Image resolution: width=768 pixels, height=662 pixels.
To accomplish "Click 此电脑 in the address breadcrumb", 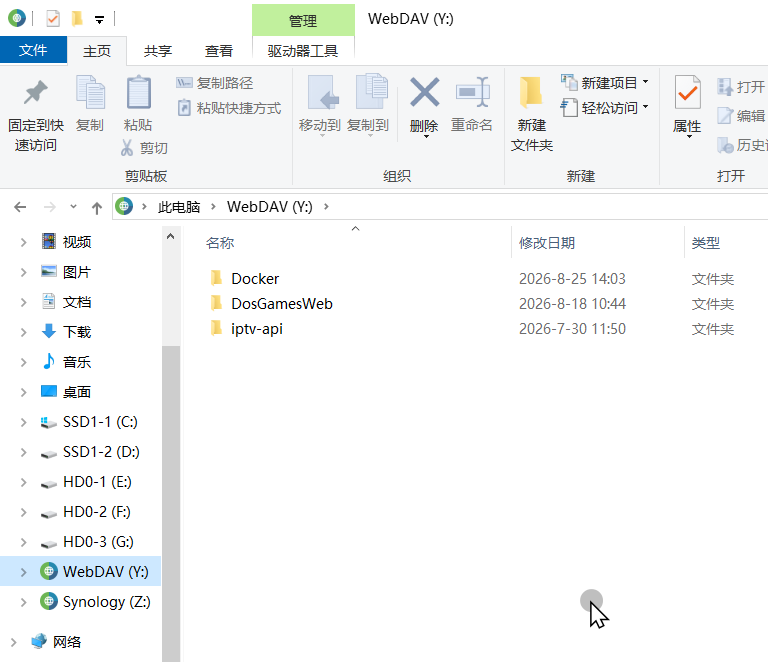I will [x=179, y=207].
